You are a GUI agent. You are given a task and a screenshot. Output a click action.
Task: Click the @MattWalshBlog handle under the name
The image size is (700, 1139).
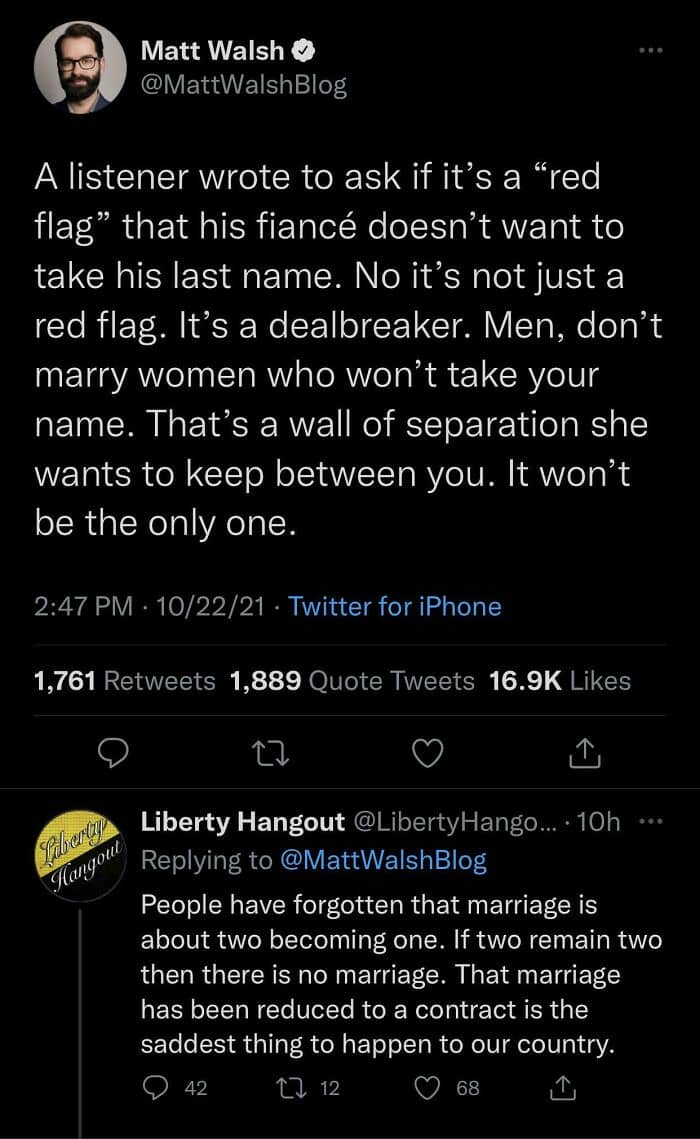[244, 86]
